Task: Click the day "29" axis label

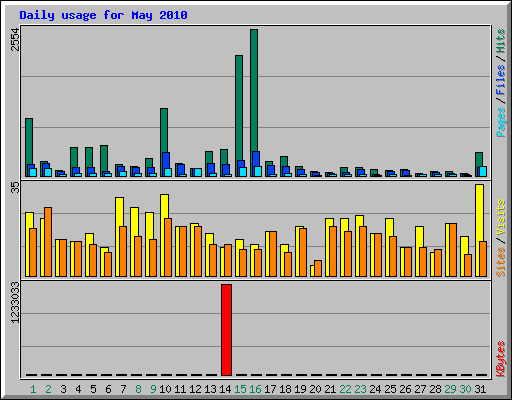Action: point(450,389)
